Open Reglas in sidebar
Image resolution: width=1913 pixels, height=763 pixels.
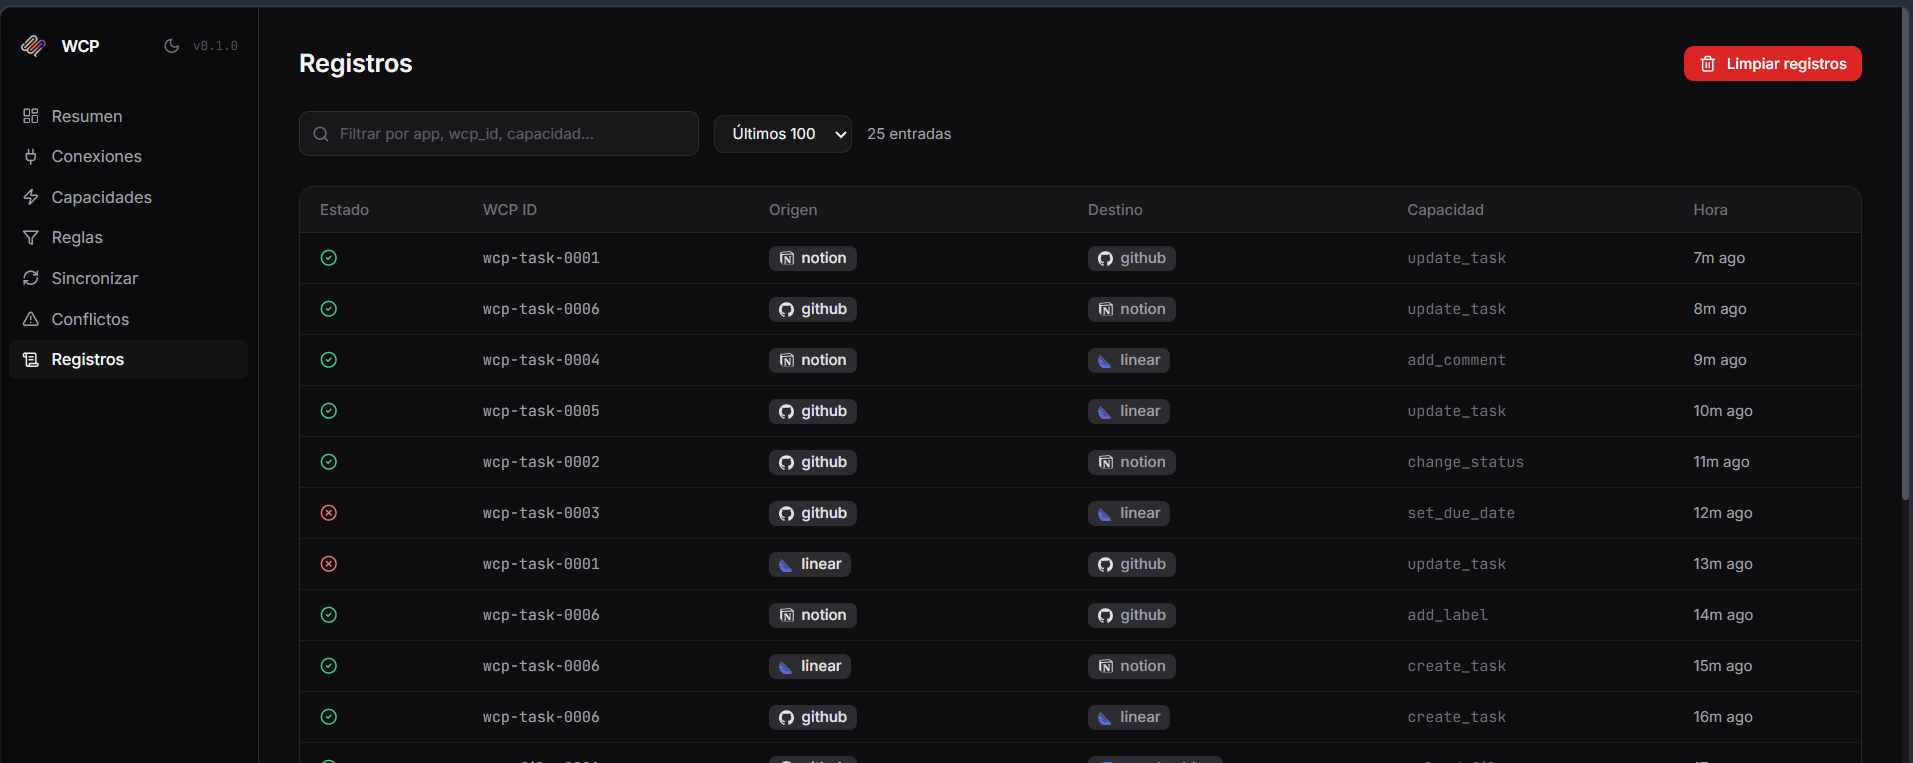pos(128,237)
